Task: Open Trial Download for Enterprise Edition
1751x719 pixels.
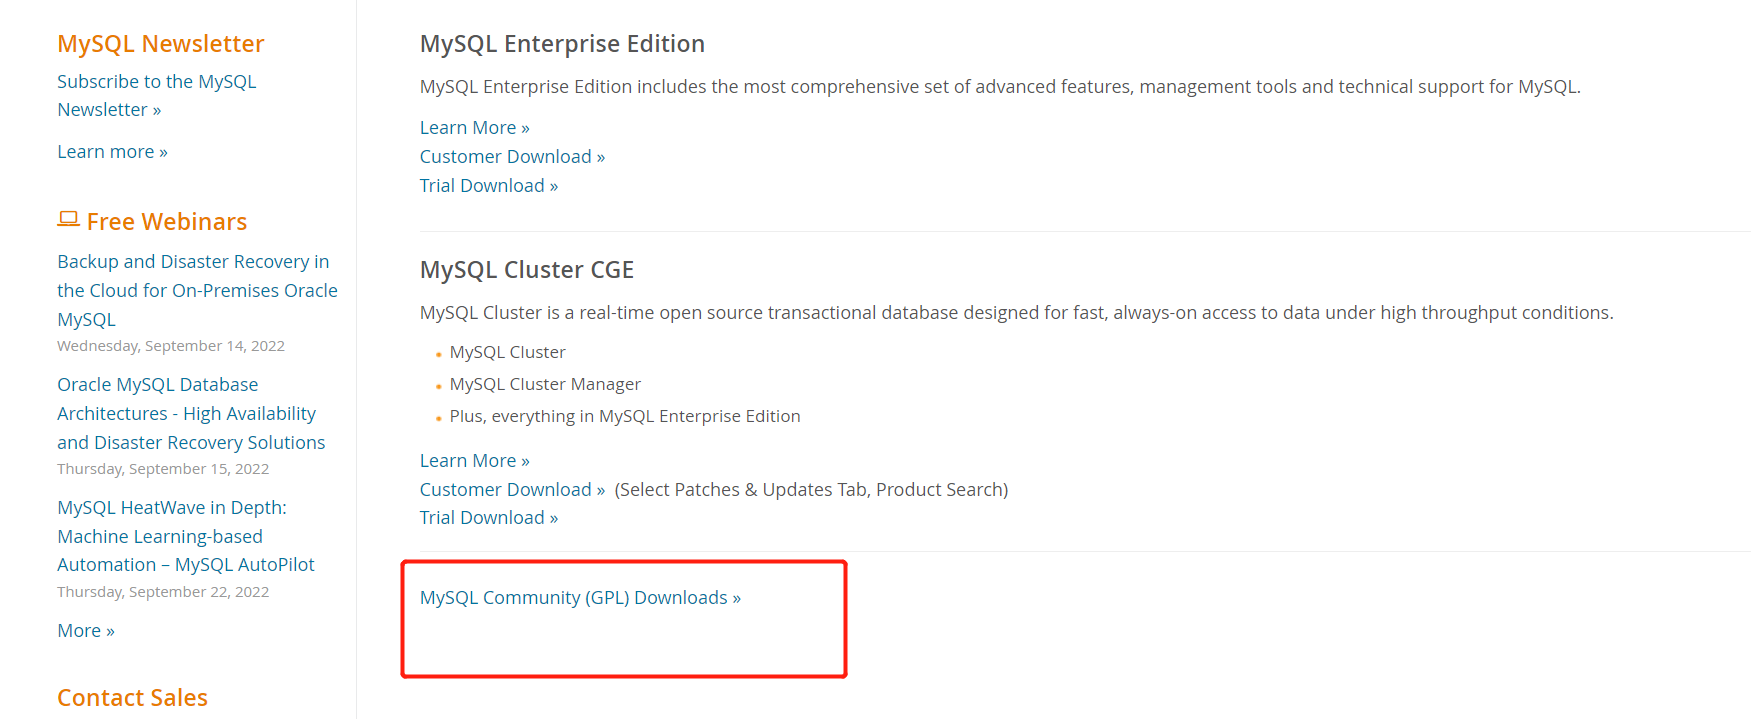Action: pyautogui.click(x=488, y=186)
